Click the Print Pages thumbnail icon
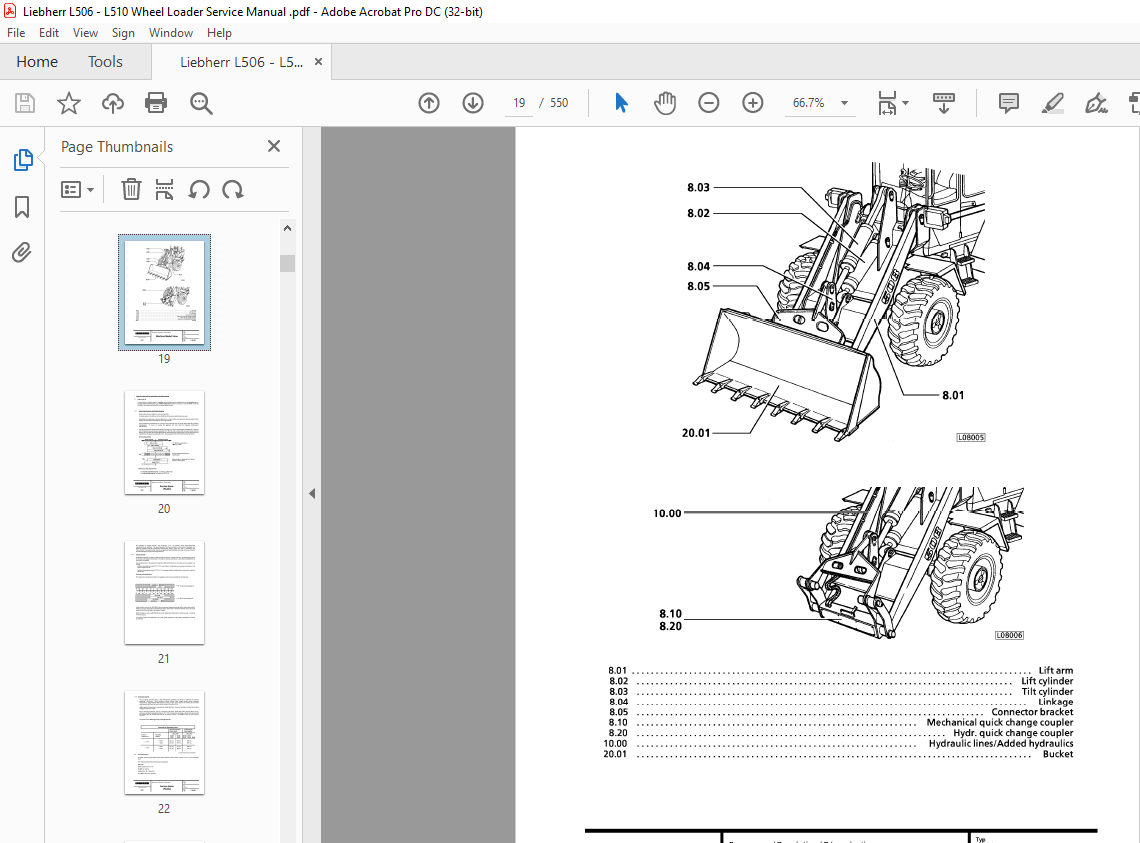Screen dimensions: 1140x843 pos(164,190)
